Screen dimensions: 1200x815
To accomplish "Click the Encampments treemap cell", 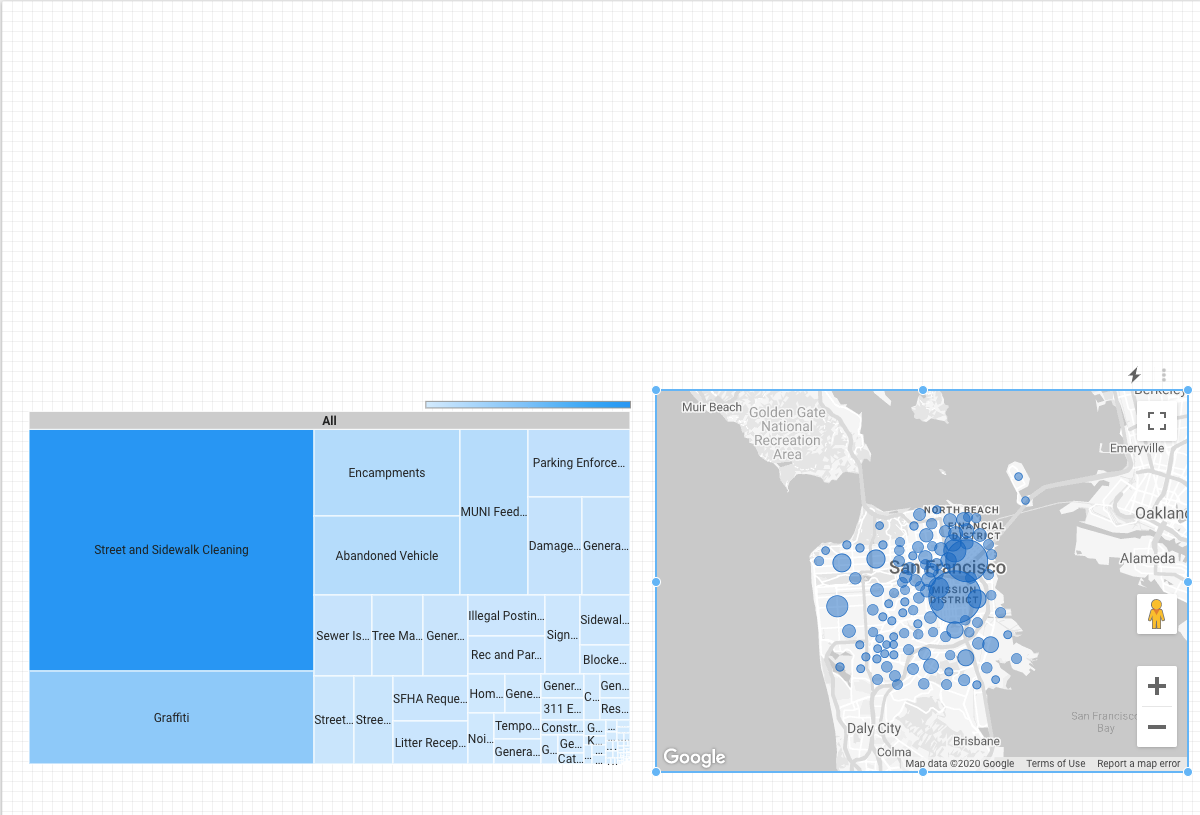I will [387, 473].
